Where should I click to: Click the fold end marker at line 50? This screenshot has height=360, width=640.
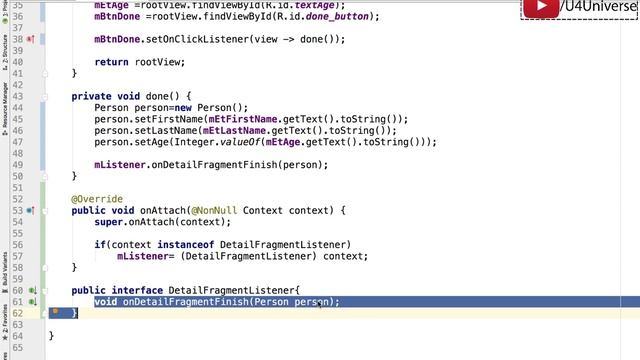pos(45,176)
